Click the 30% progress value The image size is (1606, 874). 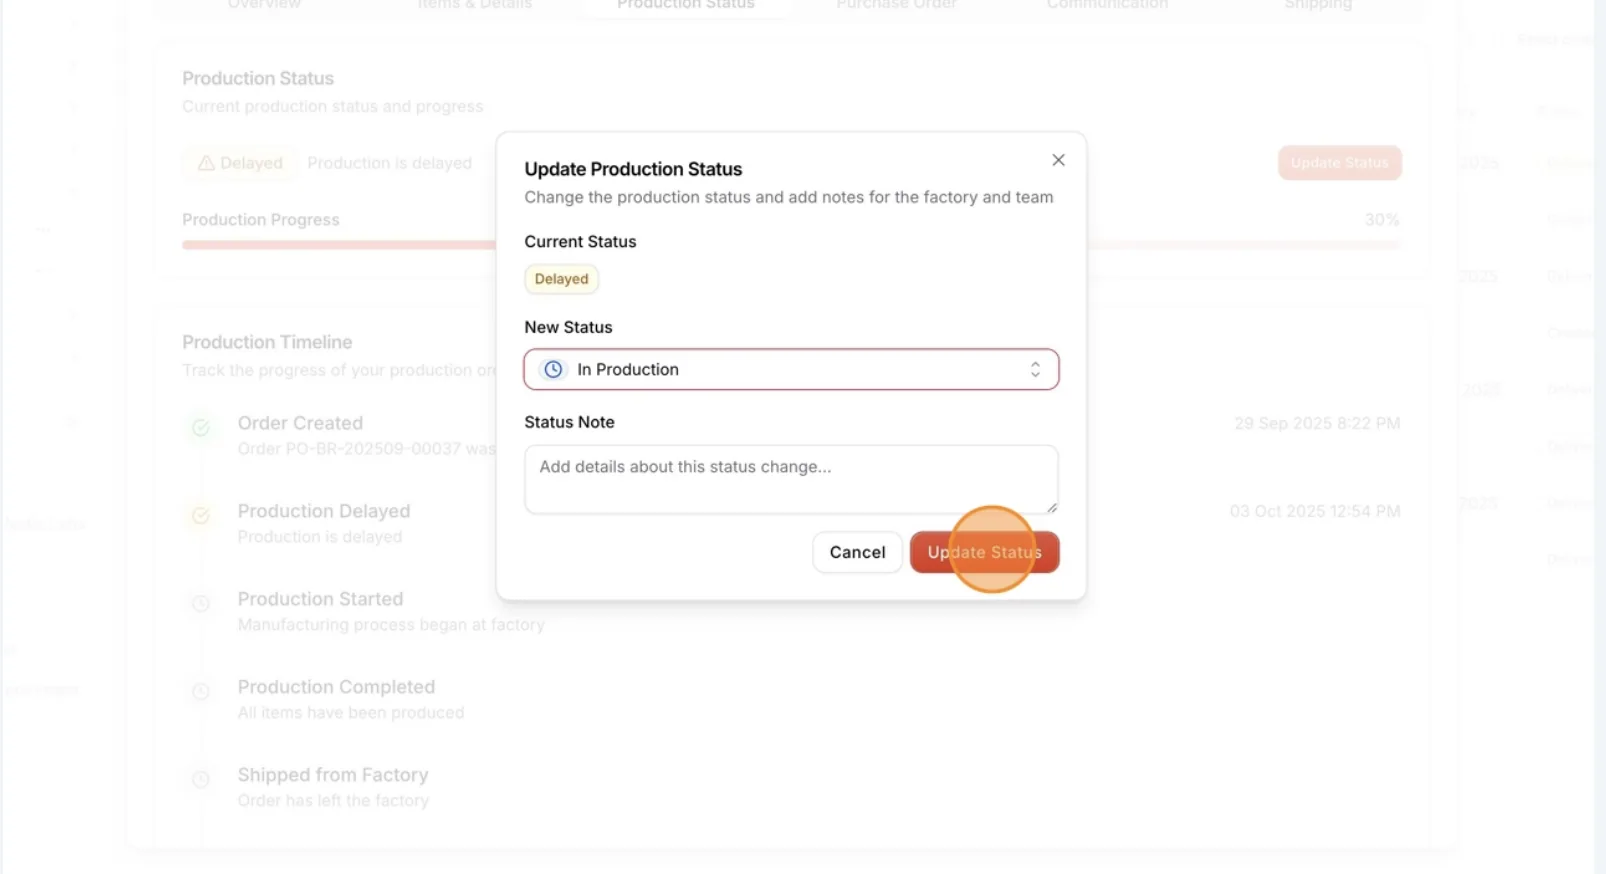[x=1382, y=220]
